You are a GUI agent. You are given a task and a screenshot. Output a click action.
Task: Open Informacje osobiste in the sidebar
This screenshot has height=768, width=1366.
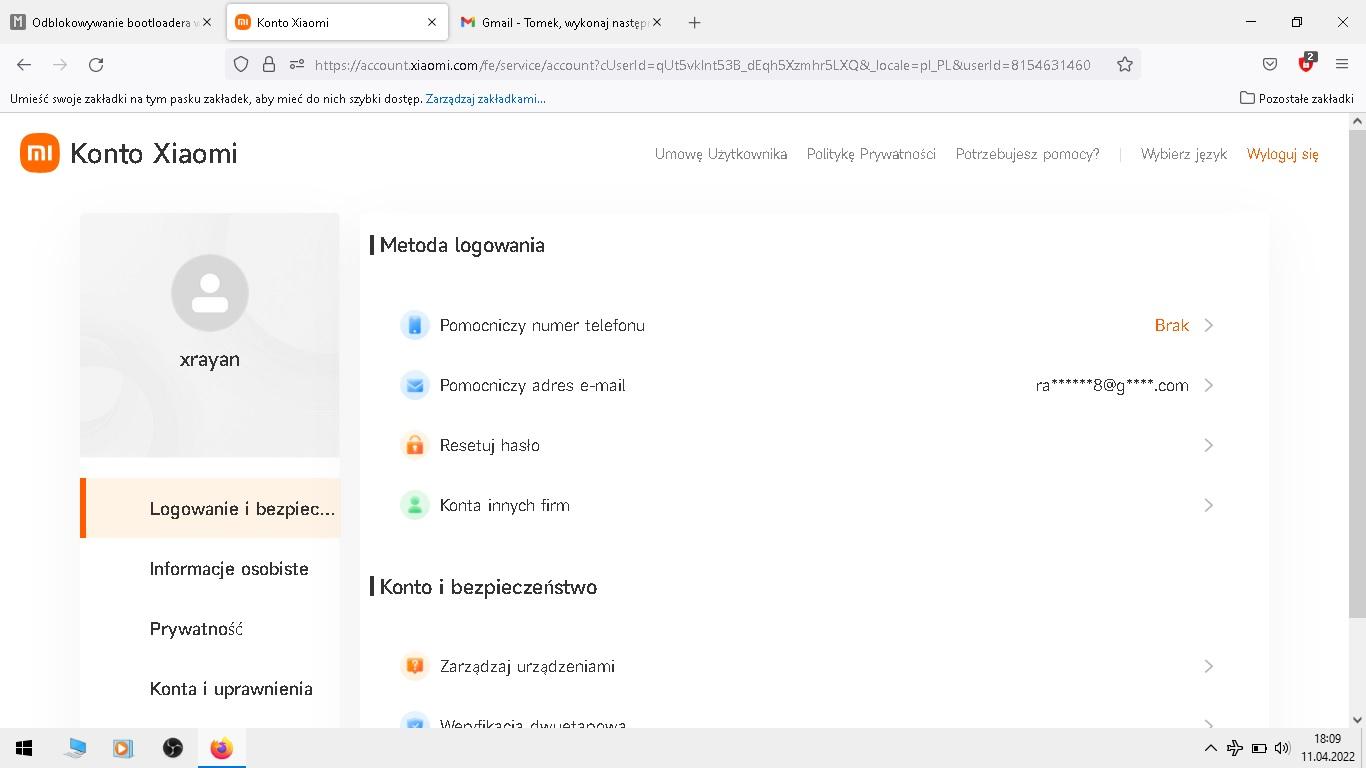[229, 569]
